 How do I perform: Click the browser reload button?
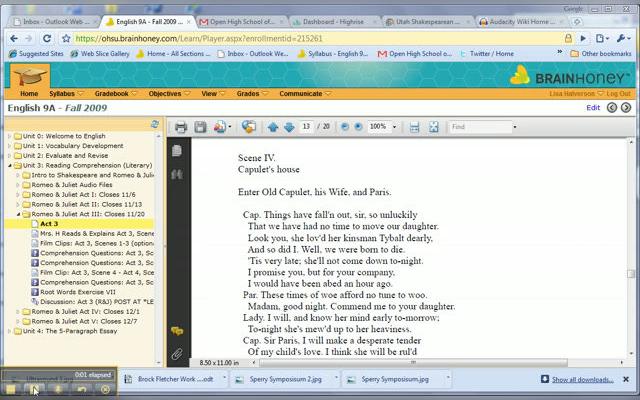(x=48, y=38)
